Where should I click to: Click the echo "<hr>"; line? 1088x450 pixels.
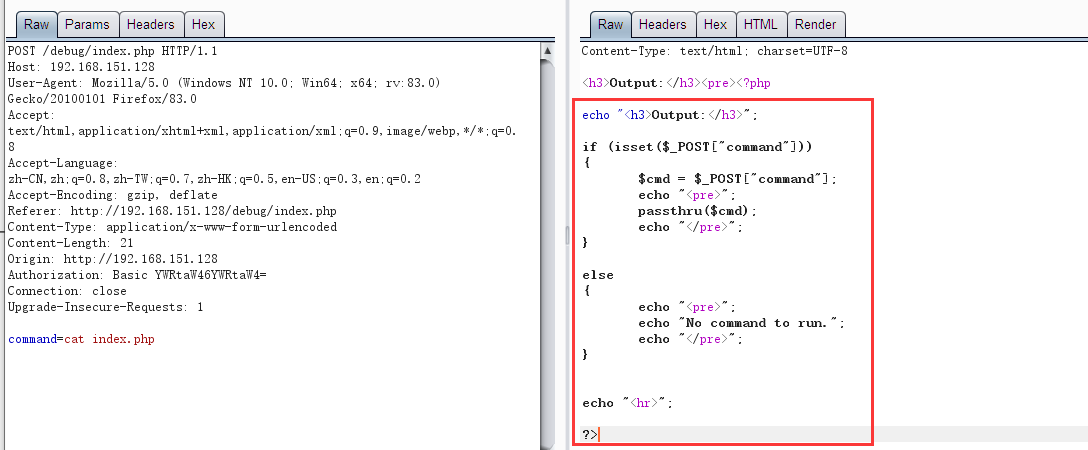click(x=627, y=403)
